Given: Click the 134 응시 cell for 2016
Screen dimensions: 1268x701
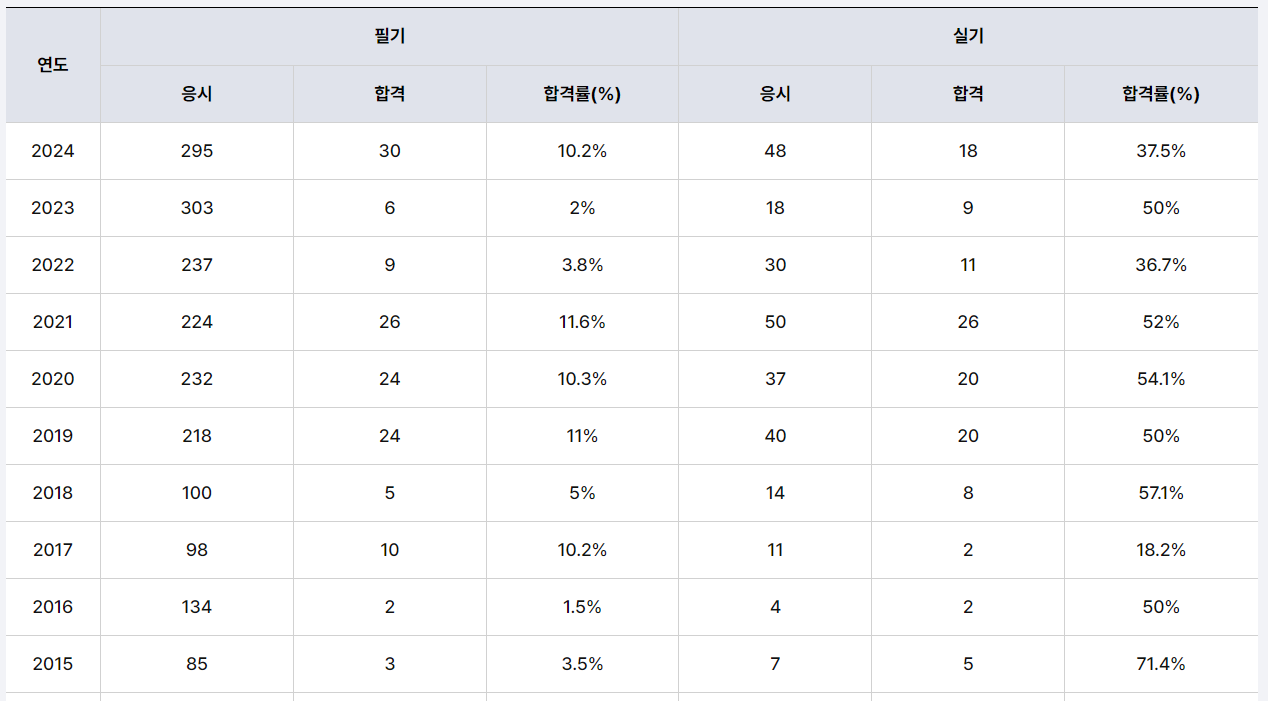Looking at the screenshot, I should [x=197, y=607].
